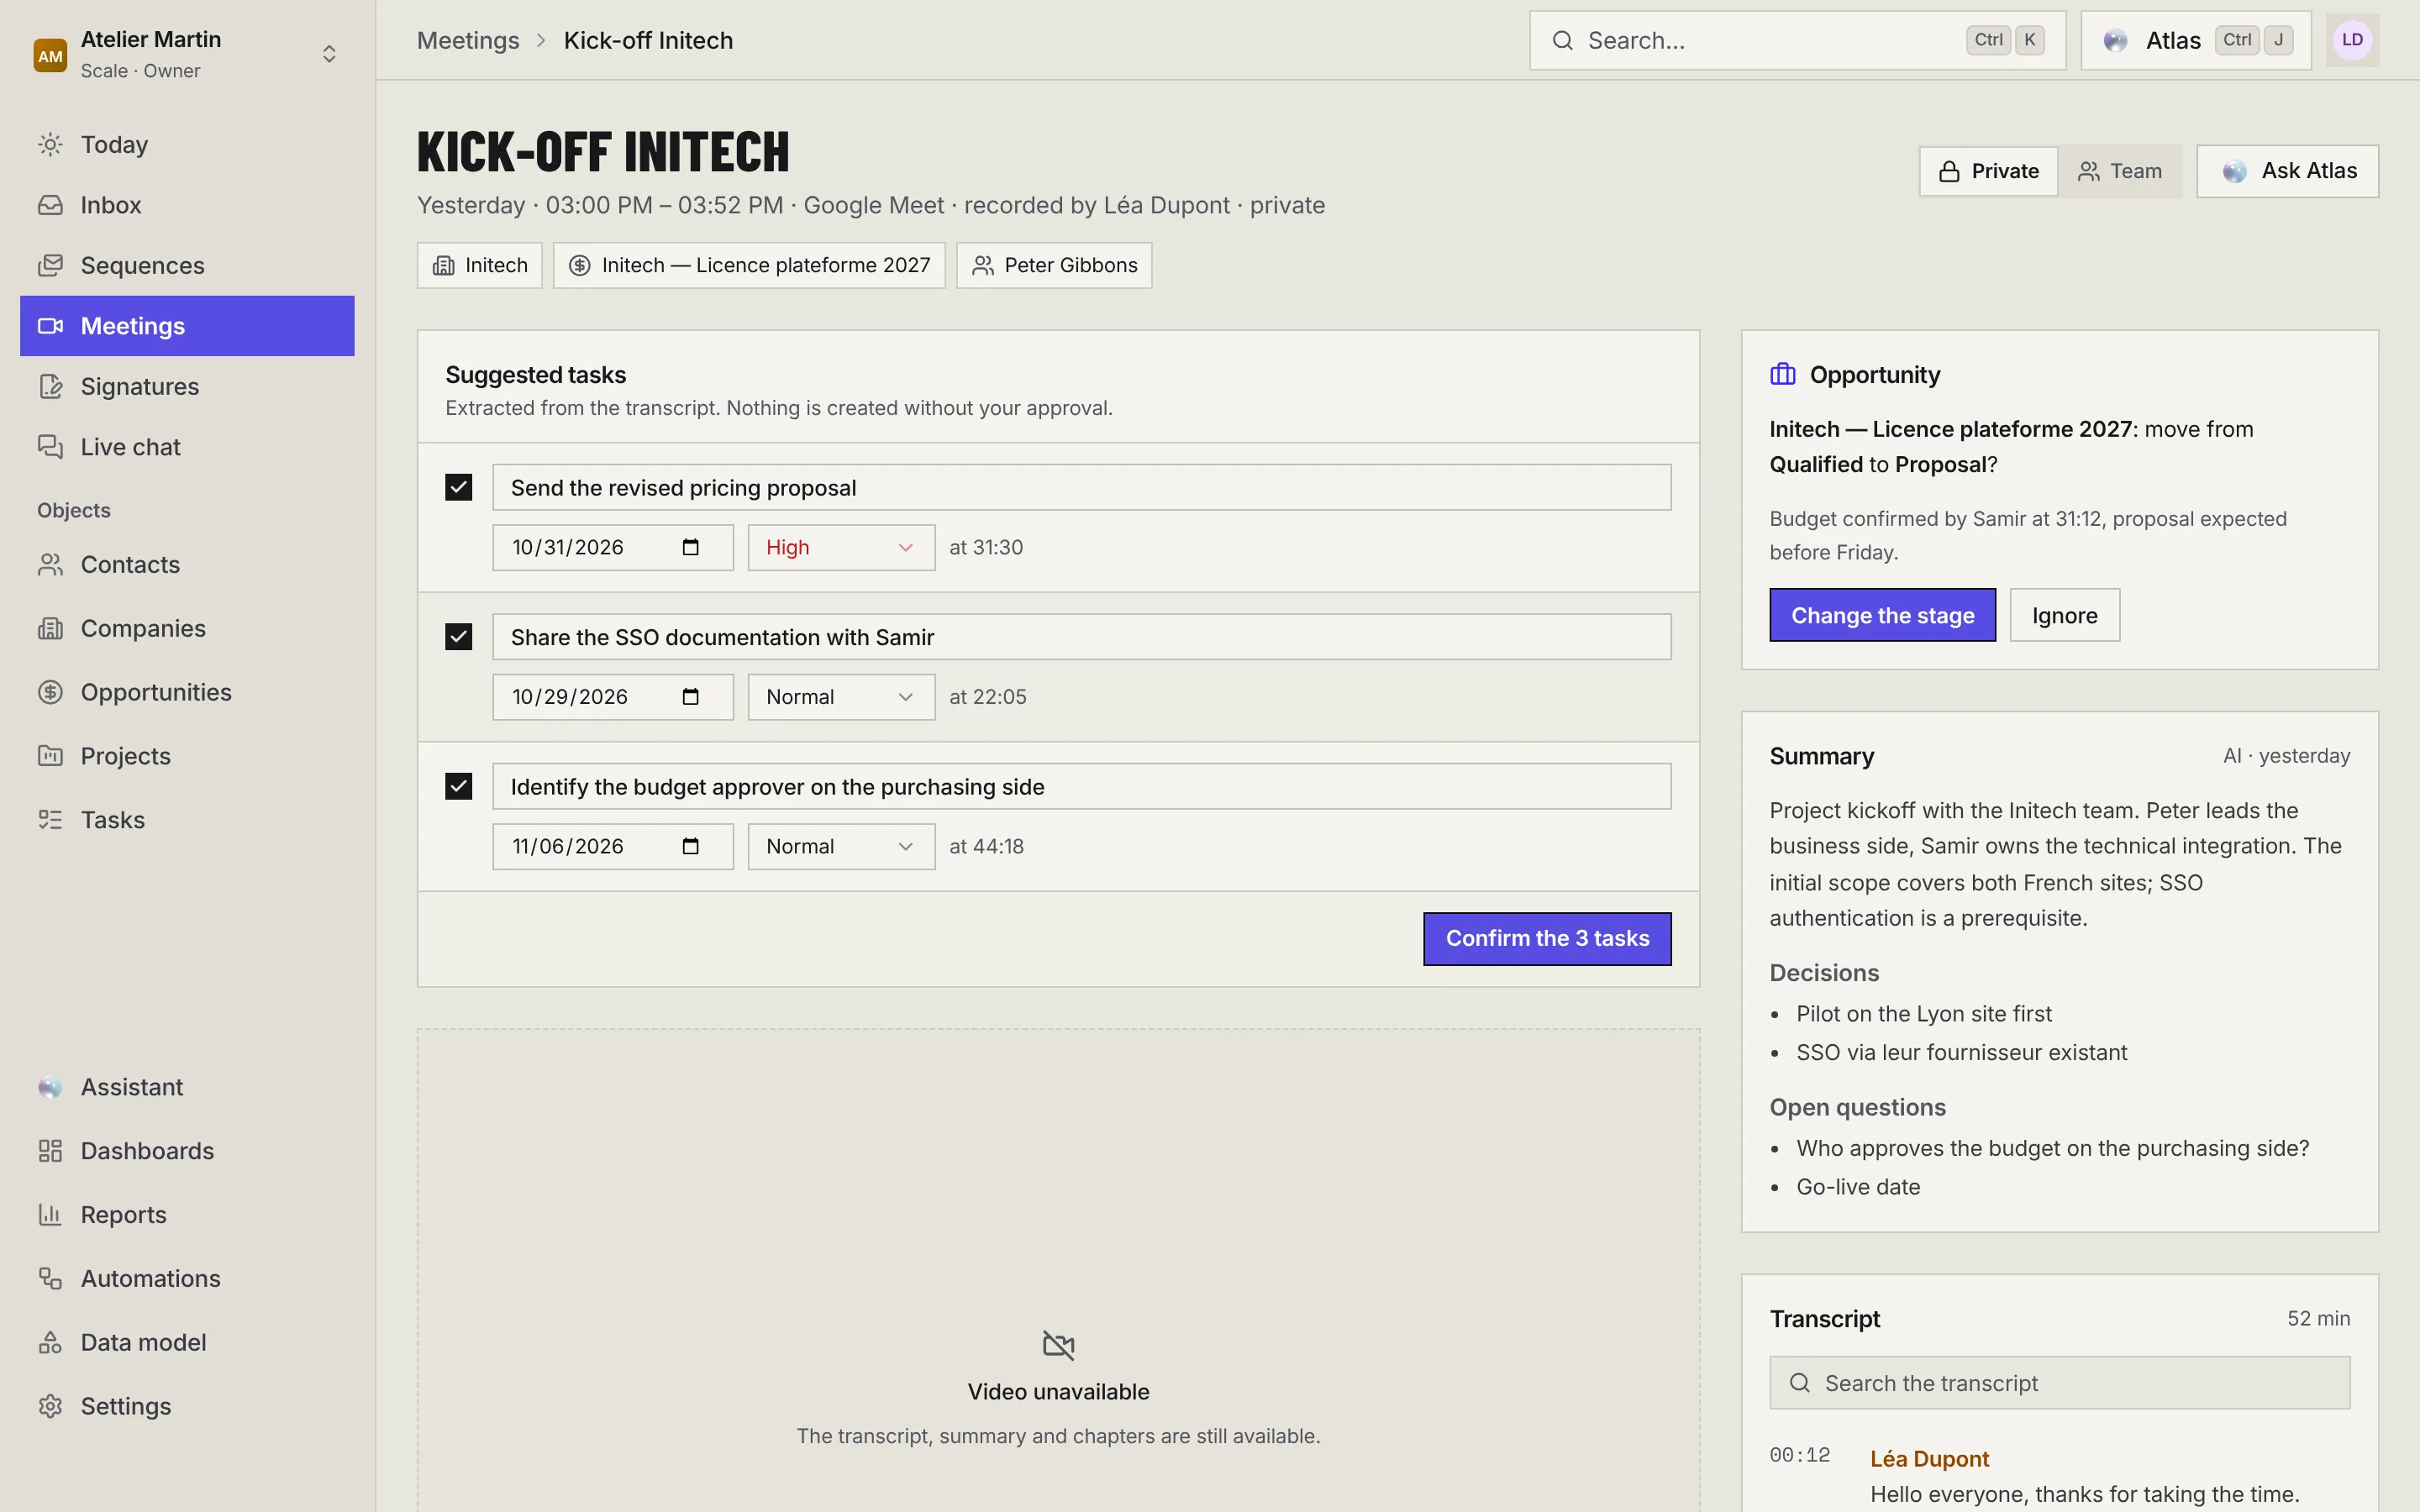Open priority dropdown for budget approver task

click(x=841, y=846)
